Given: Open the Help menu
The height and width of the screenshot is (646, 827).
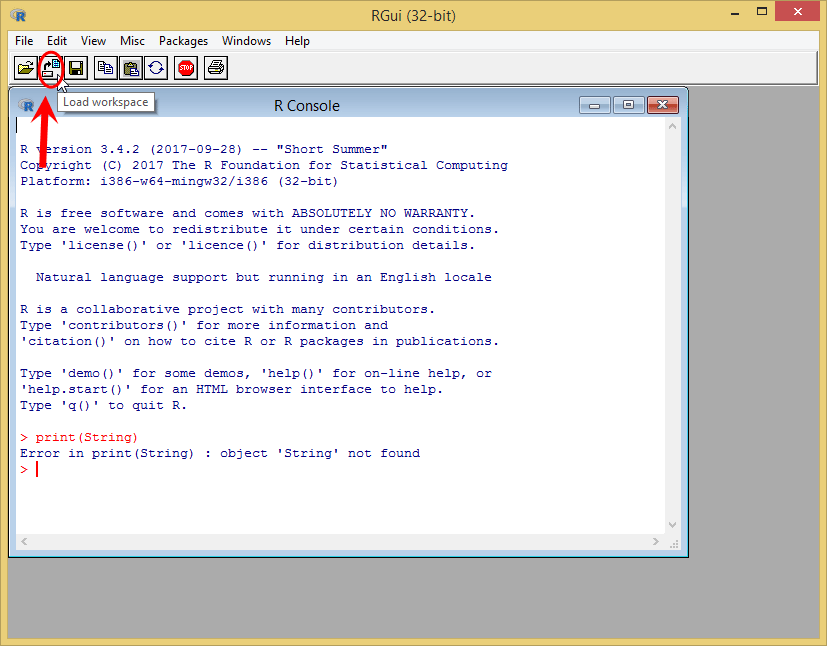Looking at the screenshot, I should [x=297, y=41].
